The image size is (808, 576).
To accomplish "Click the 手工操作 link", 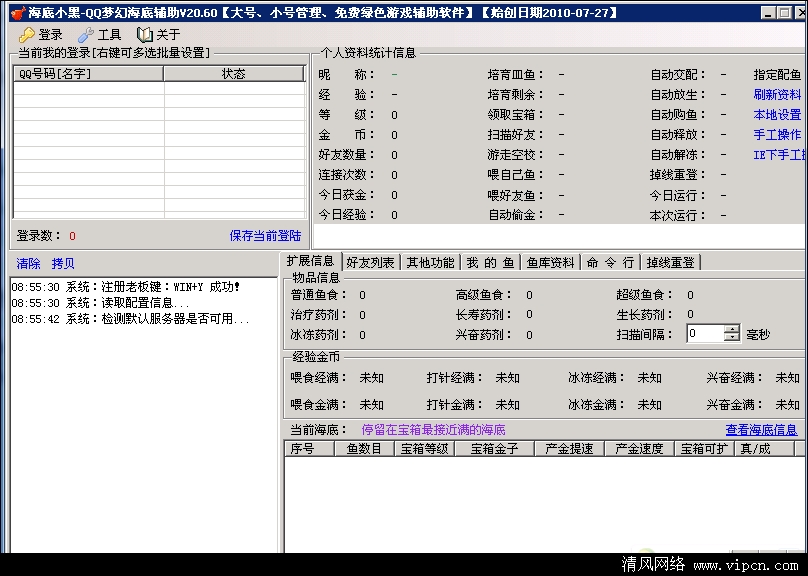I will pos(777,135).
